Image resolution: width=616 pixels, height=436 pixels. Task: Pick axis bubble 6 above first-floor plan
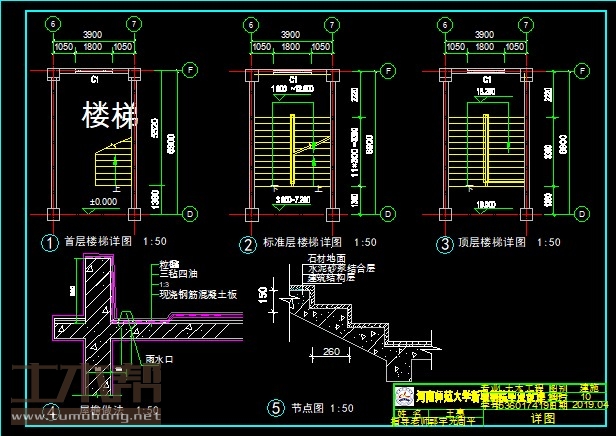click(54, 23)
